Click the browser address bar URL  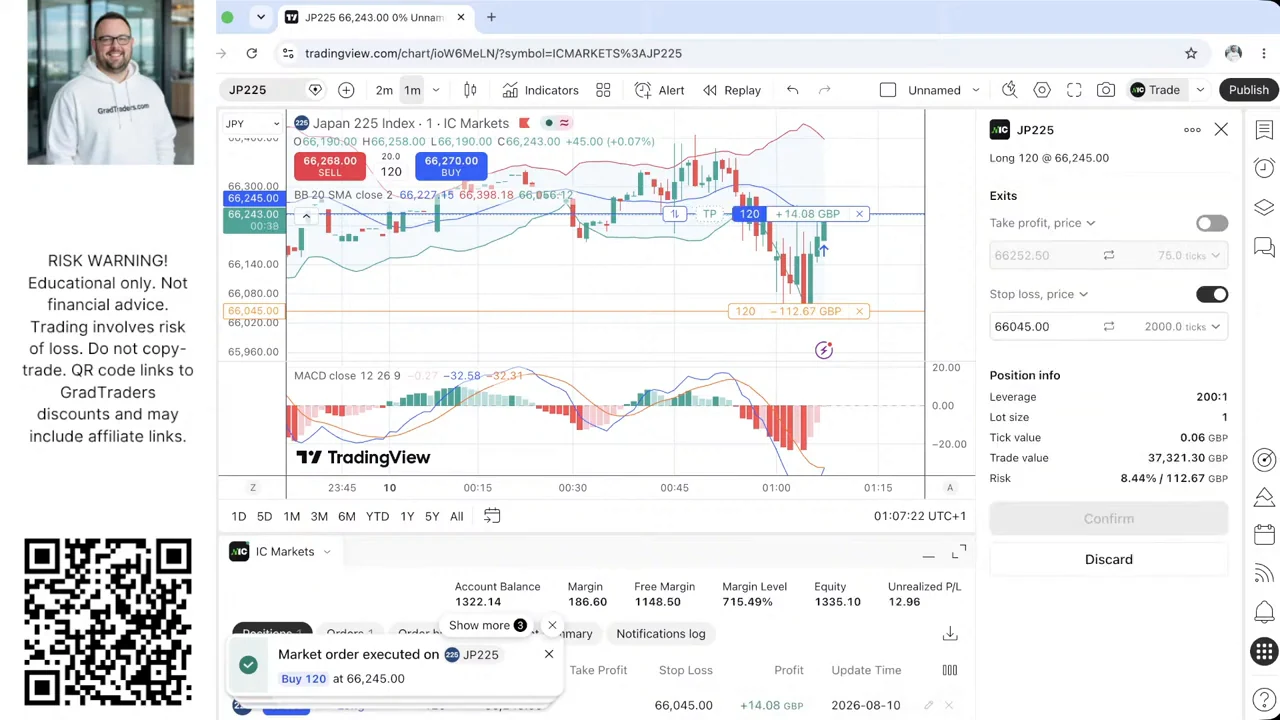493,53
